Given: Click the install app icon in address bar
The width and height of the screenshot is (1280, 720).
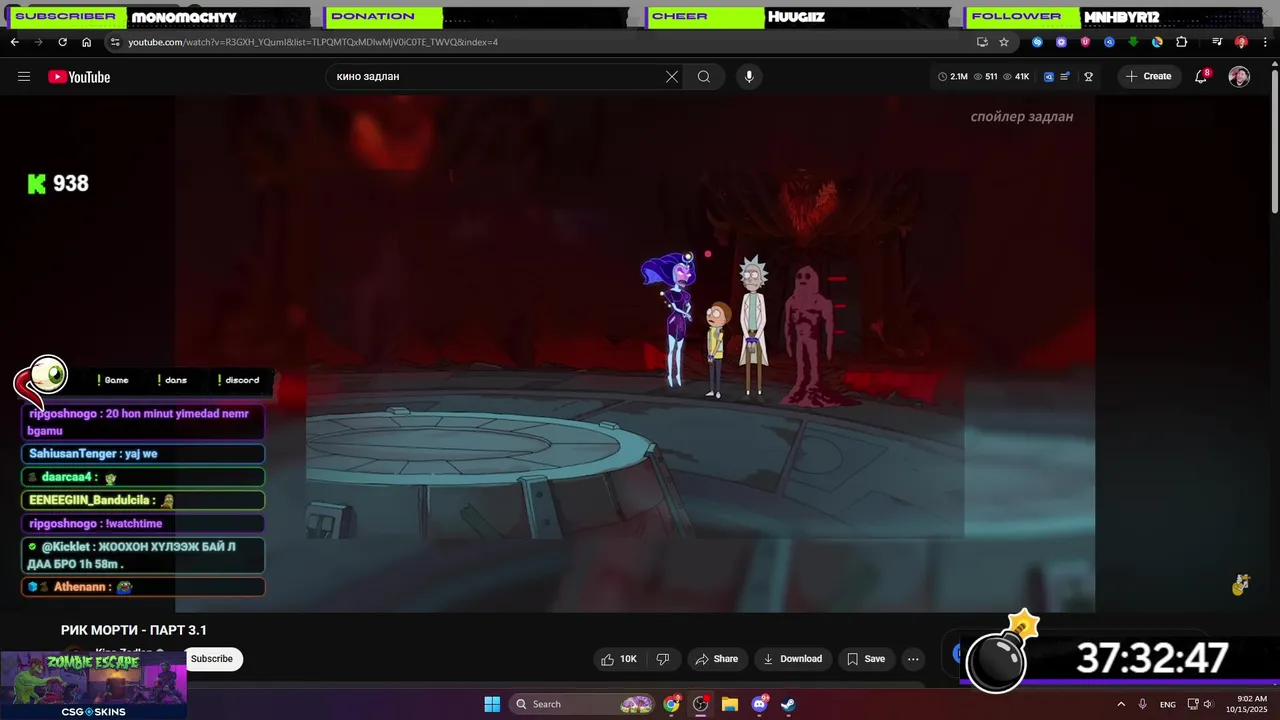Looking at the screenshot, I should pyautogui.click(x=982, y=42).
